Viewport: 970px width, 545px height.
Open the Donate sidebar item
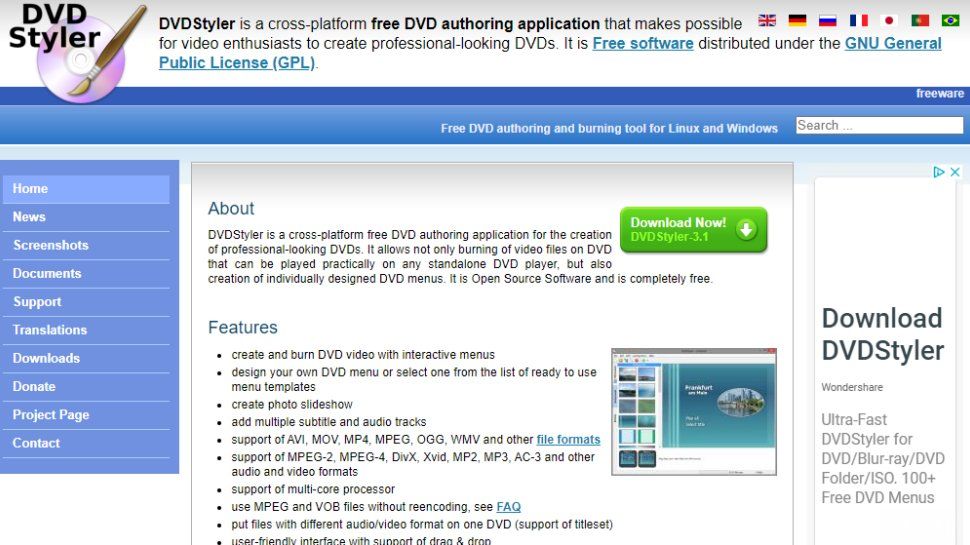(x=86, y=387)
